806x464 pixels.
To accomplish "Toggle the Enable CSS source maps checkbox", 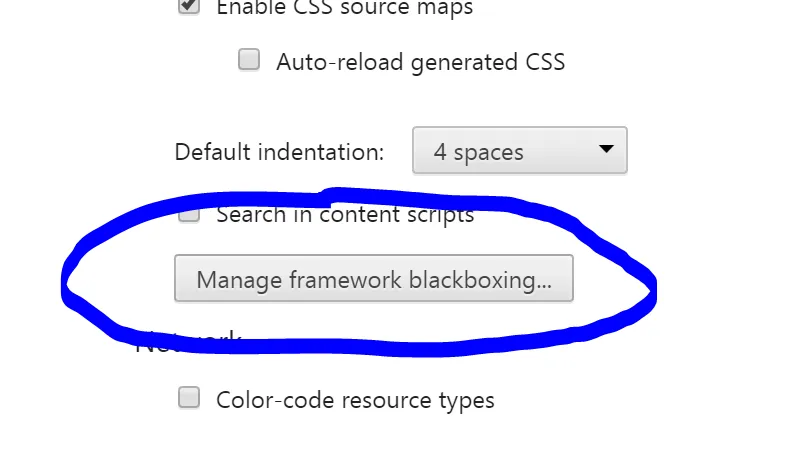I will point(188,6).
